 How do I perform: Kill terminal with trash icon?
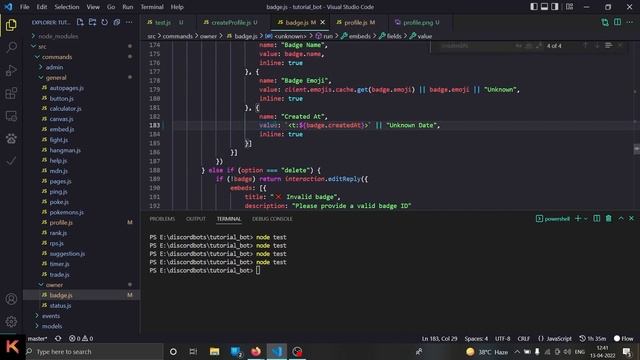[x=609, y=219]
